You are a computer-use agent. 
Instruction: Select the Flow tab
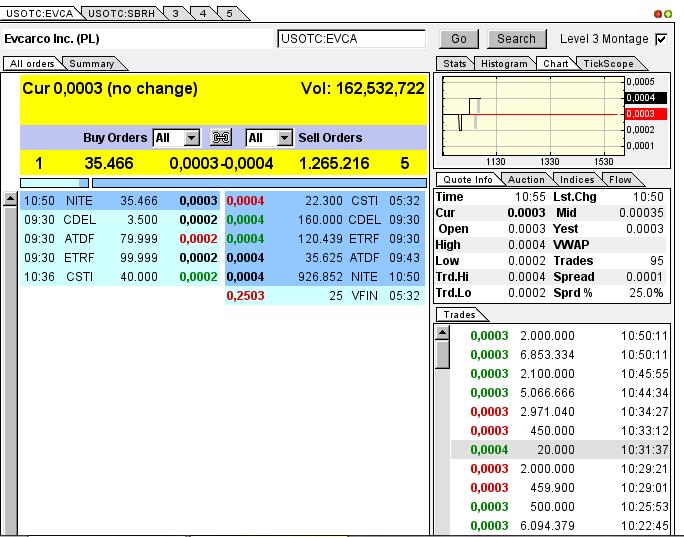(x=620, y=180)
